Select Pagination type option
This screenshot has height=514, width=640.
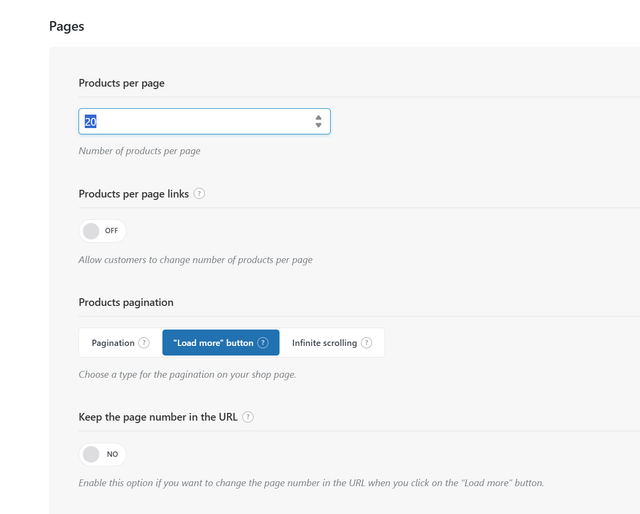(x=120, y=343)
